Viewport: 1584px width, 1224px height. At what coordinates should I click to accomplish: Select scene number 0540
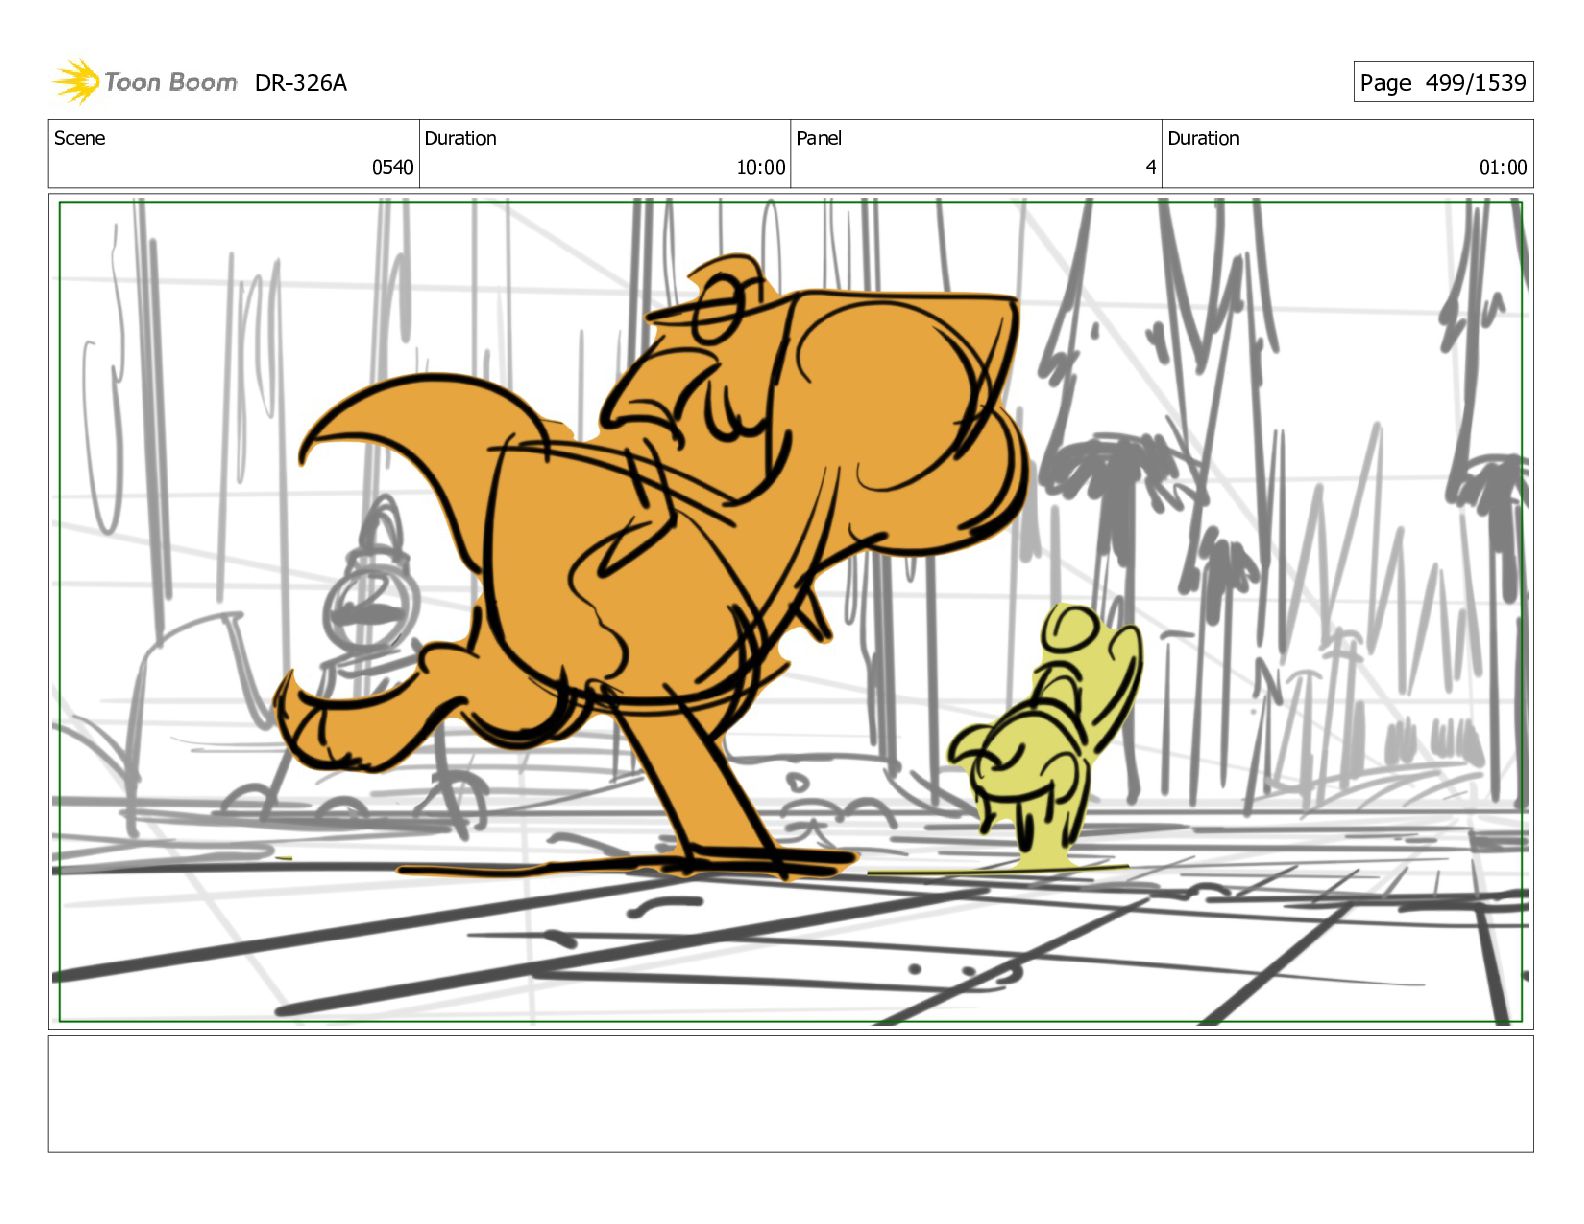click(x=392, y=167)
